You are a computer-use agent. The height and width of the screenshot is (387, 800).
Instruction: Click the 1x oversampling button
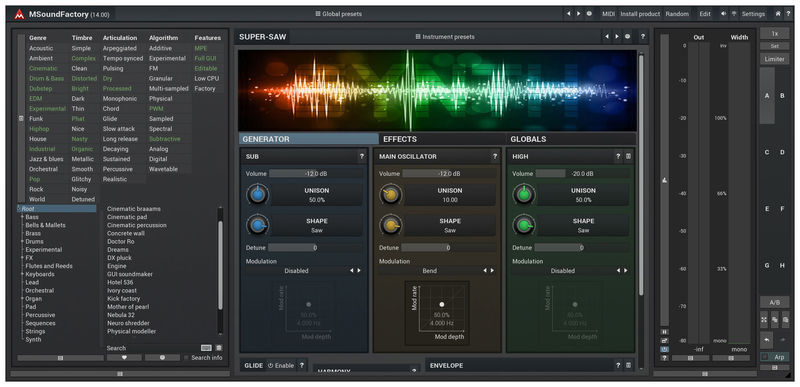click(x=774, y=34)
